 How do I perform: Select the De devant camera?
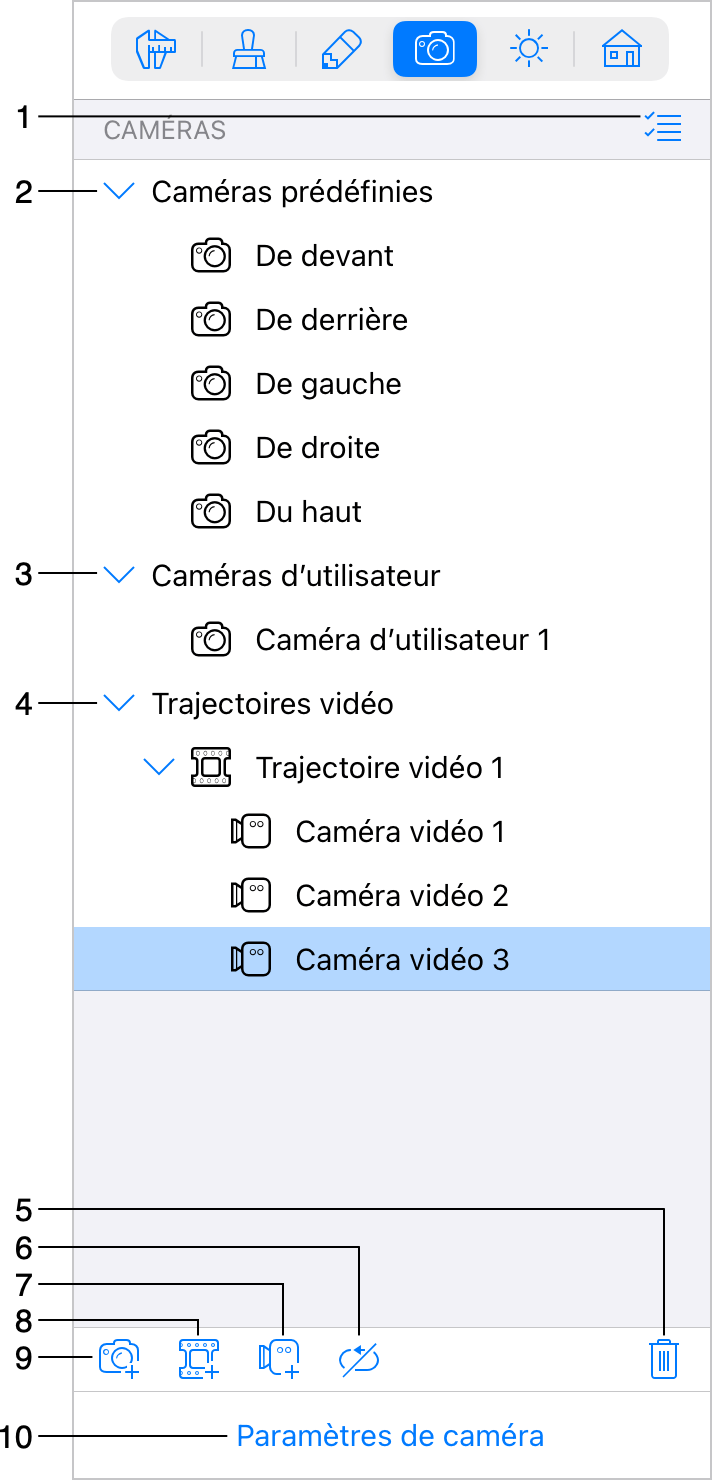pos(392,256)
